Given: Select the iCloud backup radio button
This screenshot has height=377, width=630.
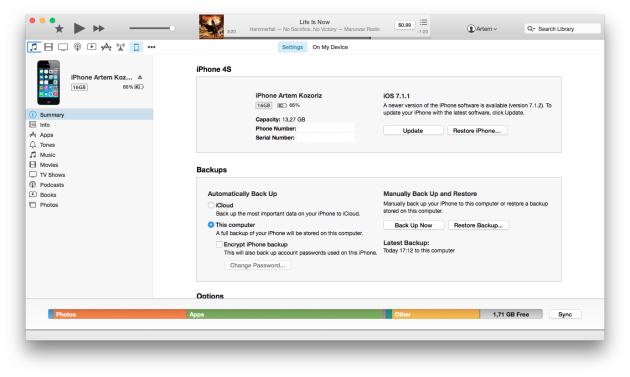Looking at the screenshot, I should (x=211, y=205).
